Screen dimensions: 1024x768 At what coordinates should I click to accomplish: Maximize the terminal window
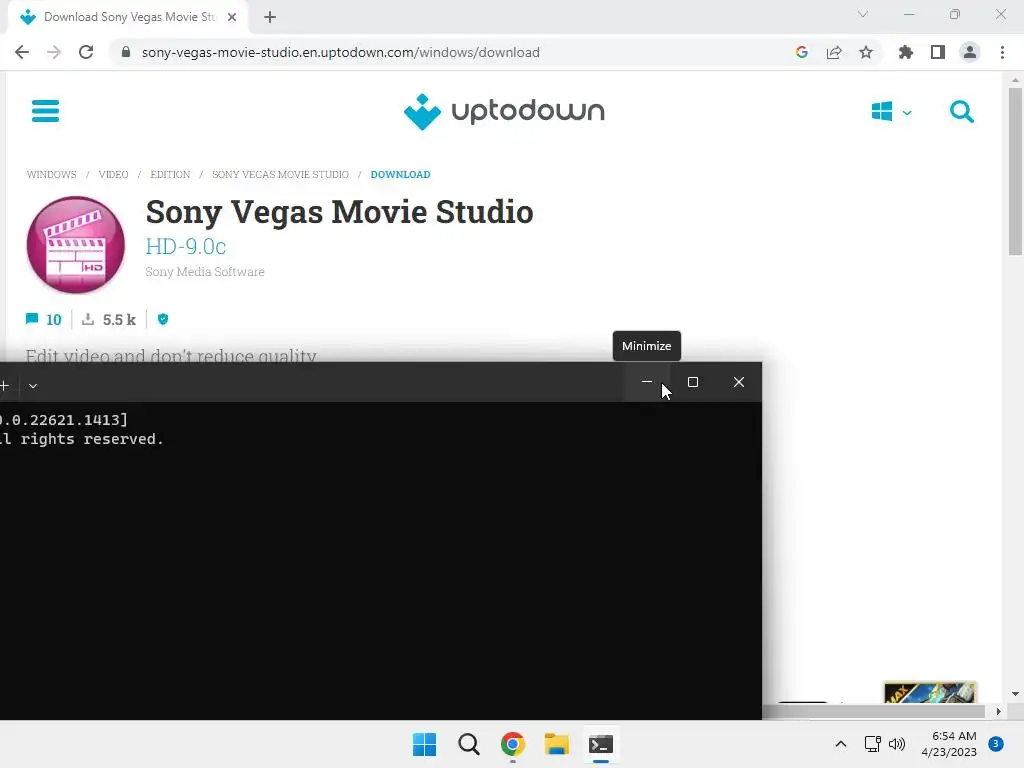(693, 382)
